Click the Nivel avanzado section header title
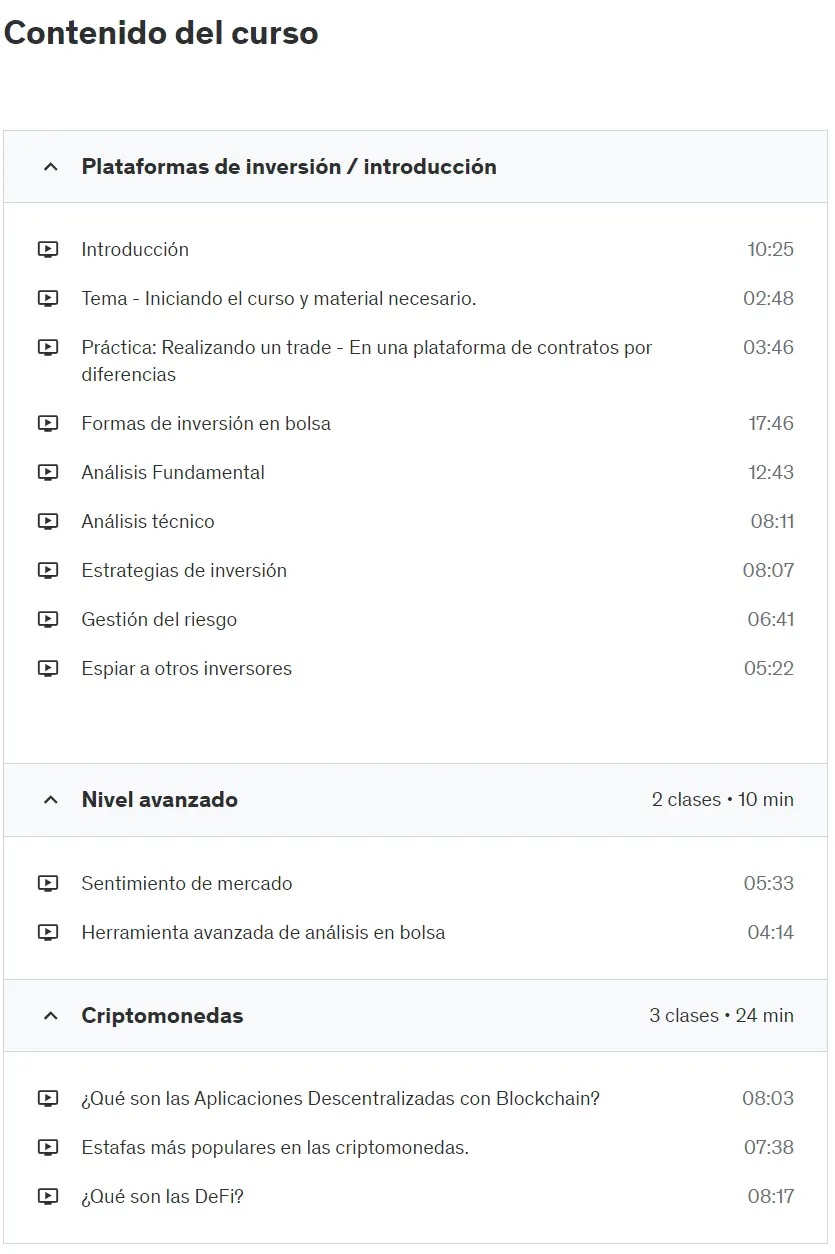Viewport: 835px width, 1254px height. (160, 800)
